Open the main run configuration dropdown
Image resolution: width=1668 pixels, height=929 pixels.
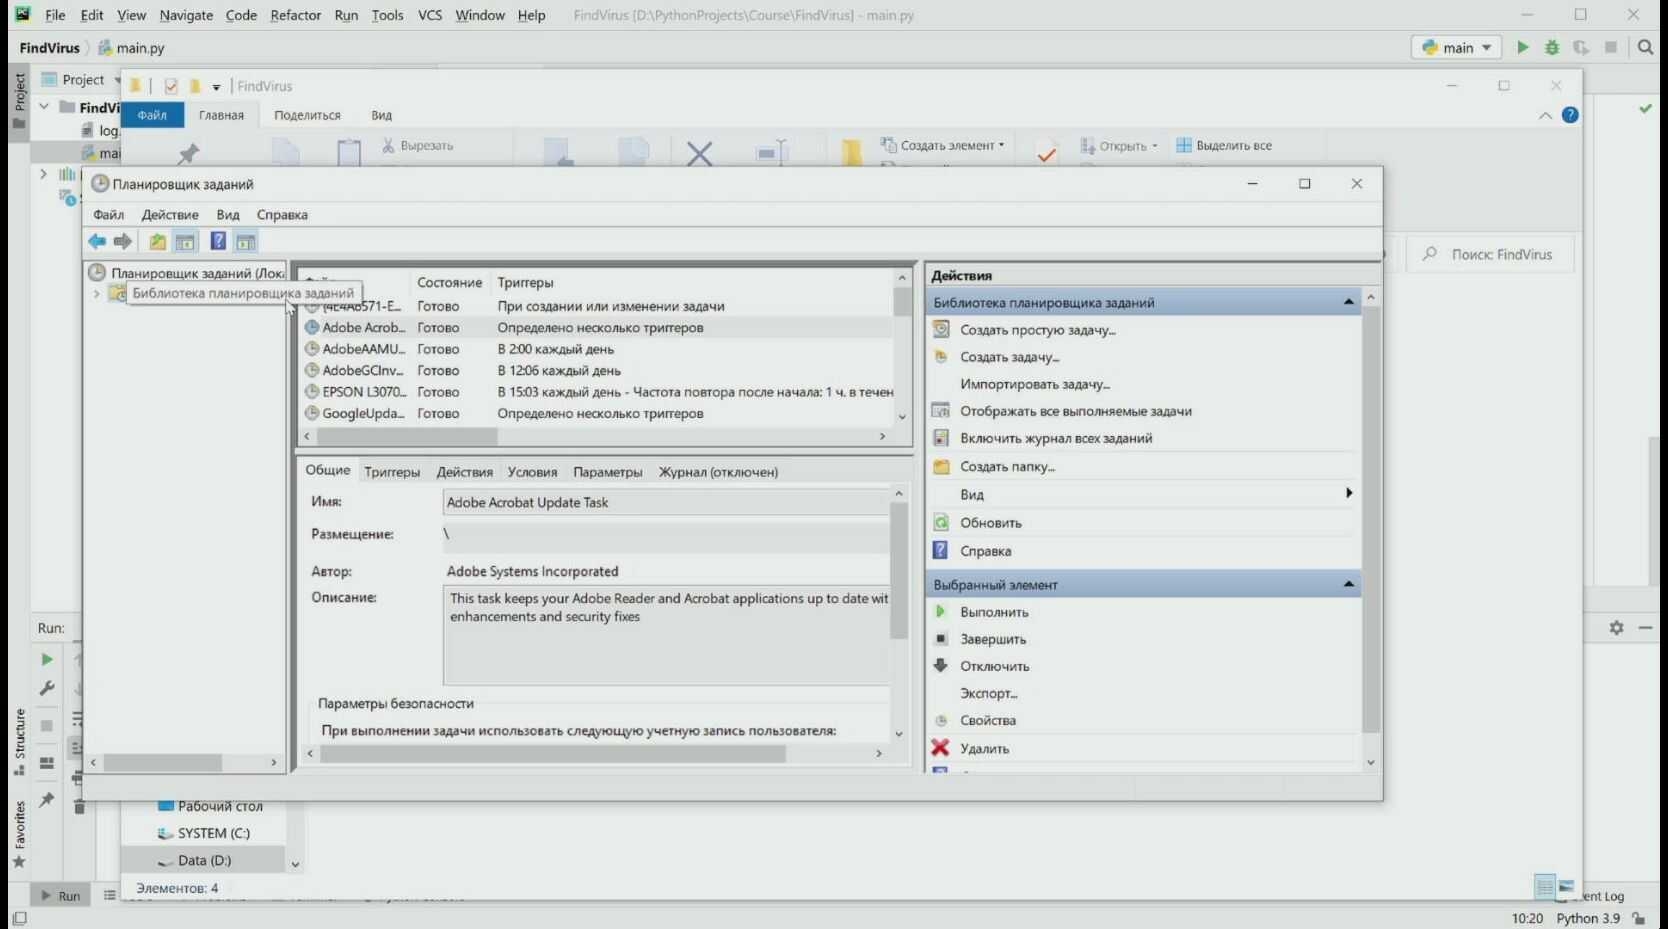(1457, 47)
